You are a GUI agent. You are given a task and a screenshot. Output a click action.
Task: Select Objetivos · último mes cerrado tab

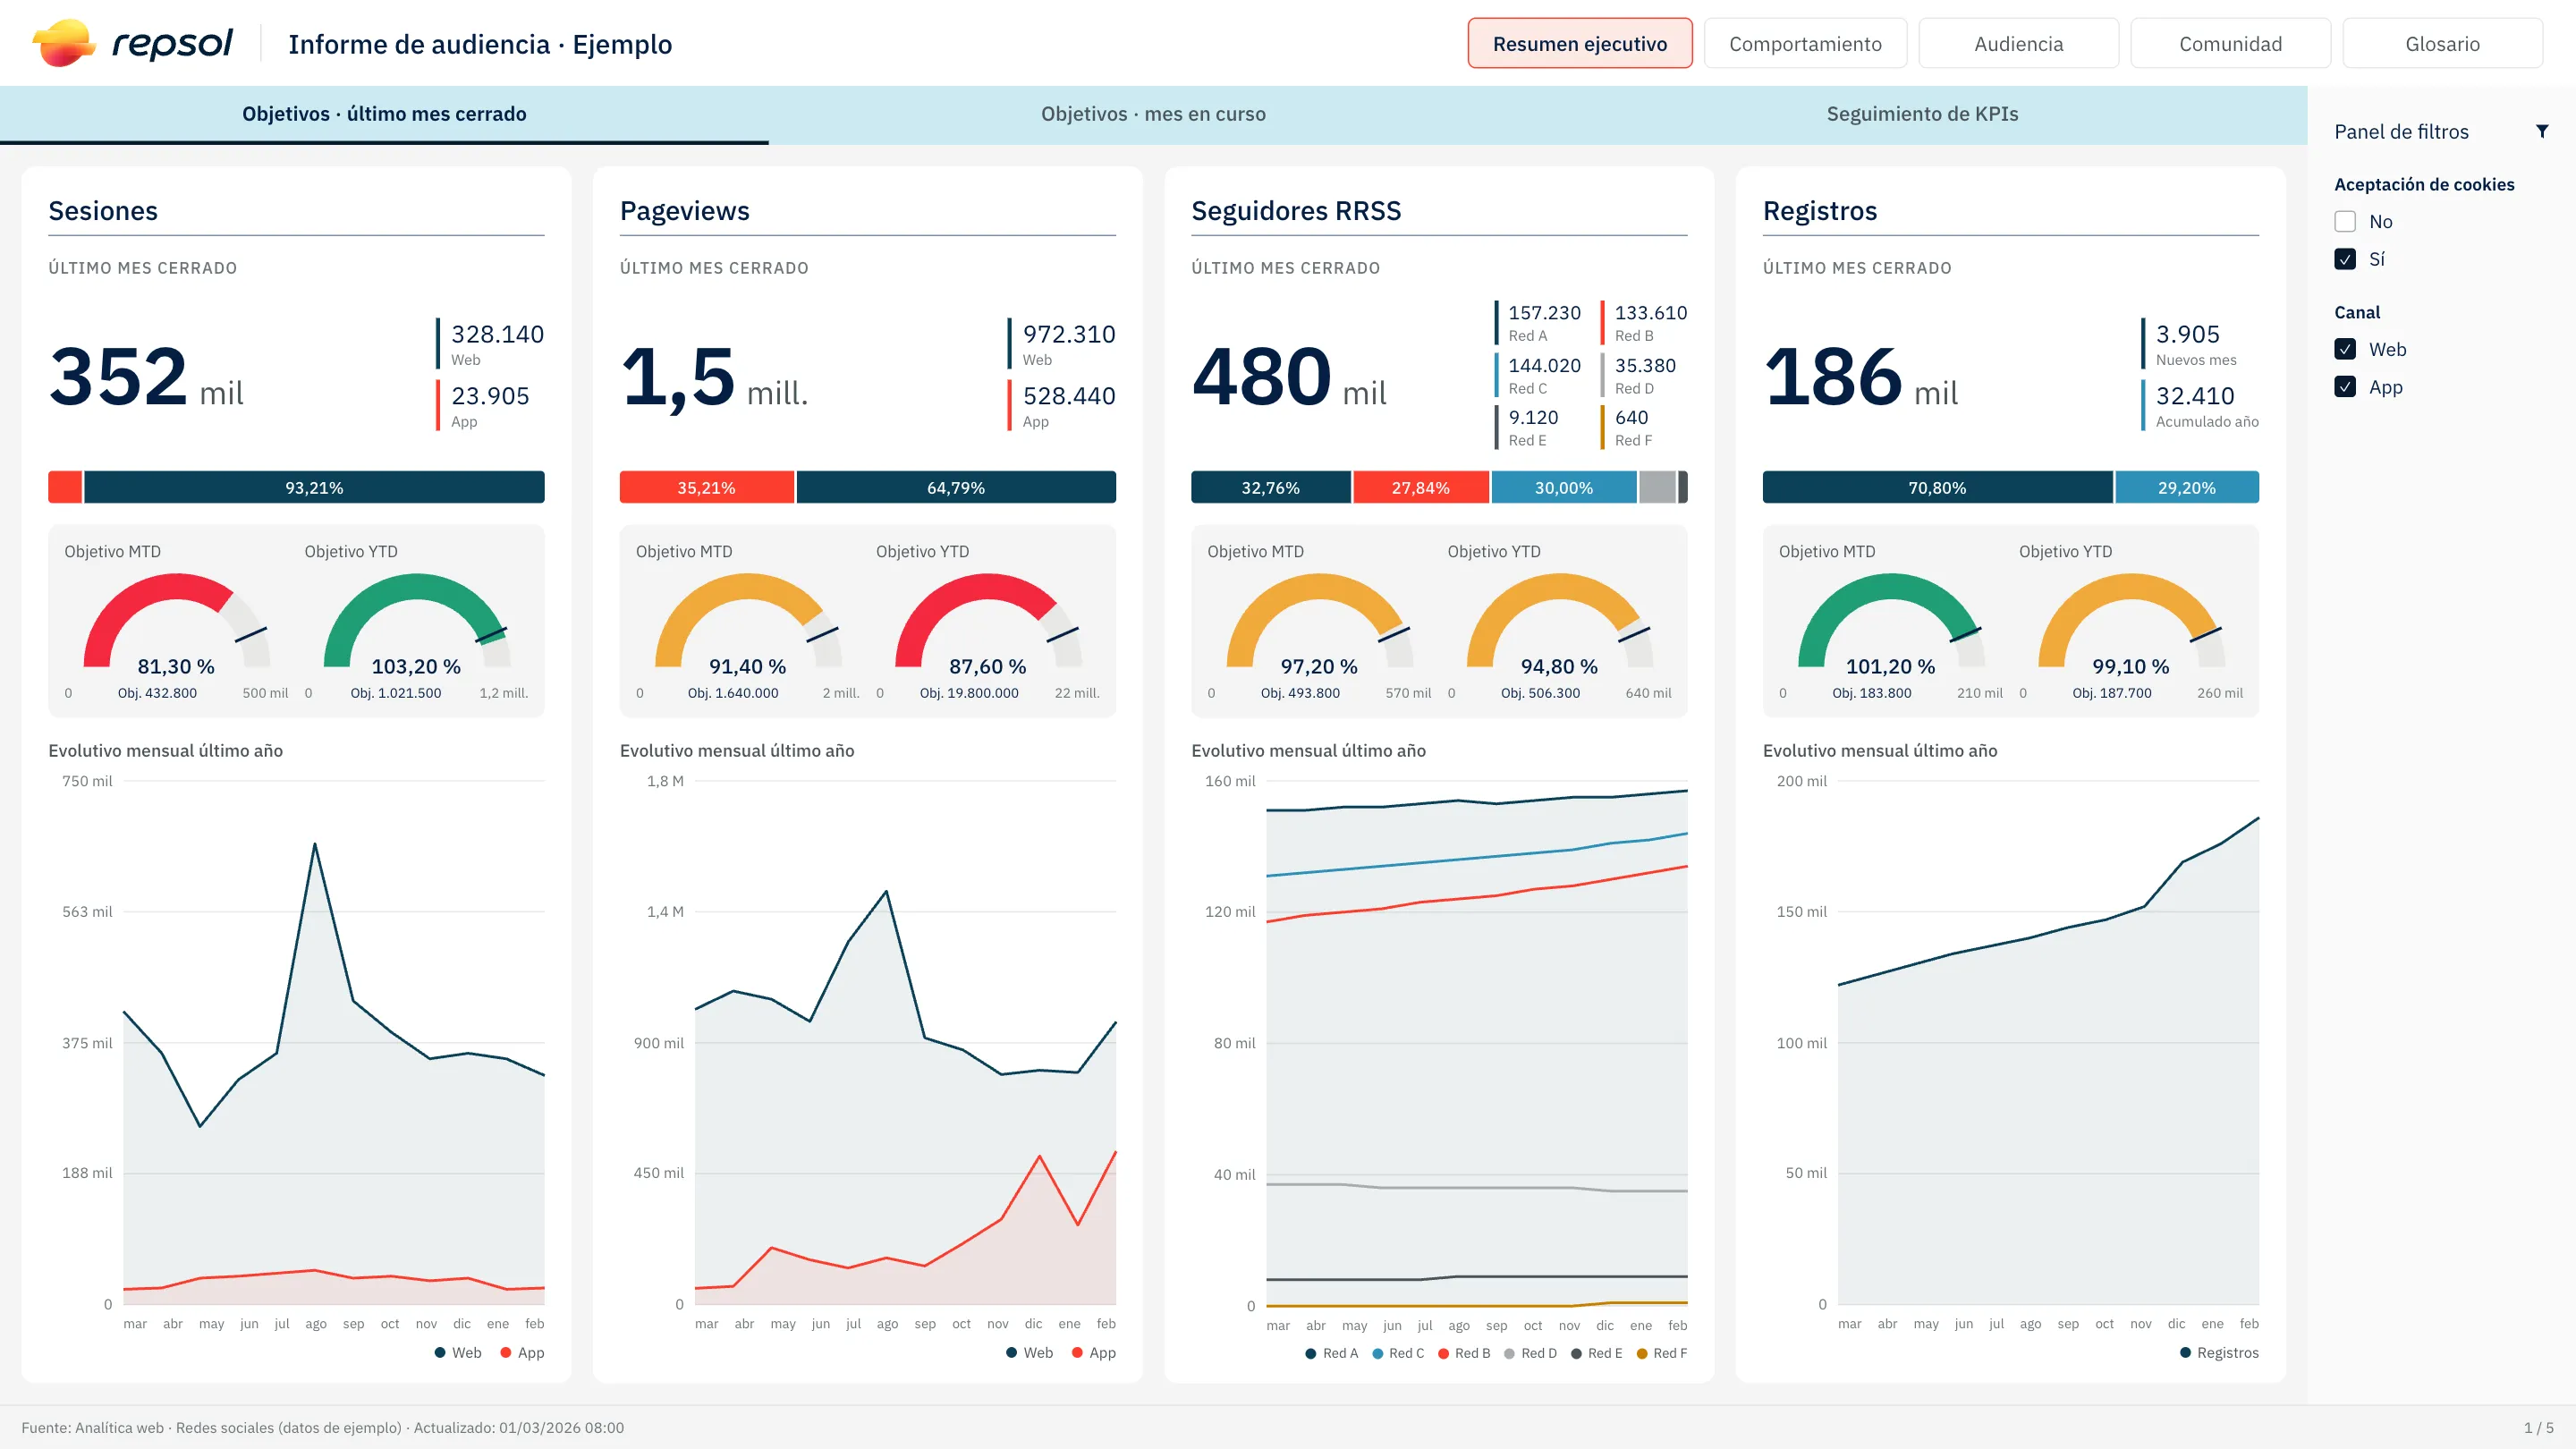[384, 114]
